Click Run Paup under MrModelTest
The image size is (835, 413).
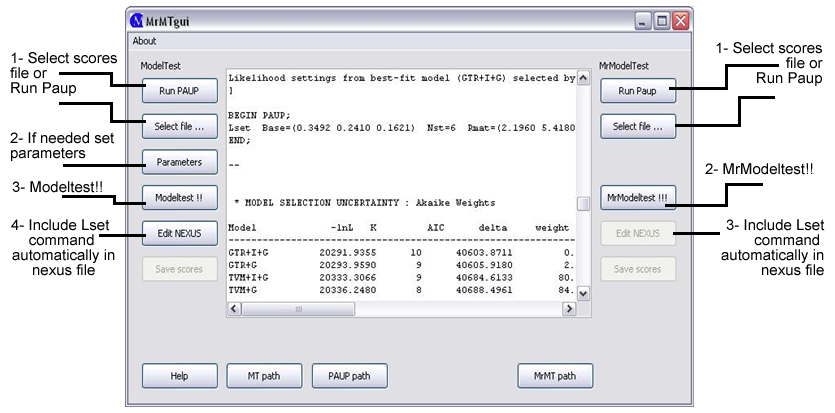(638, 90)
